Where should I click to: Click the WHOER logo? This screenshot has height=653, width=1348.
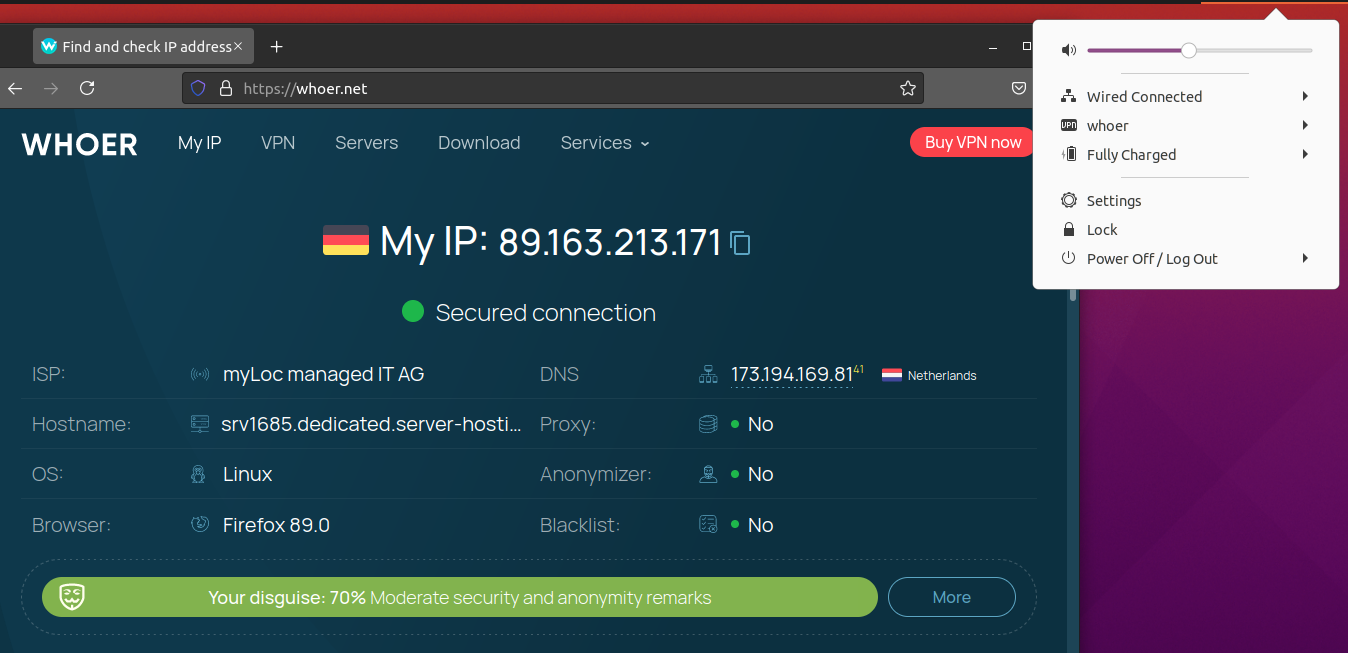[79, 144]
